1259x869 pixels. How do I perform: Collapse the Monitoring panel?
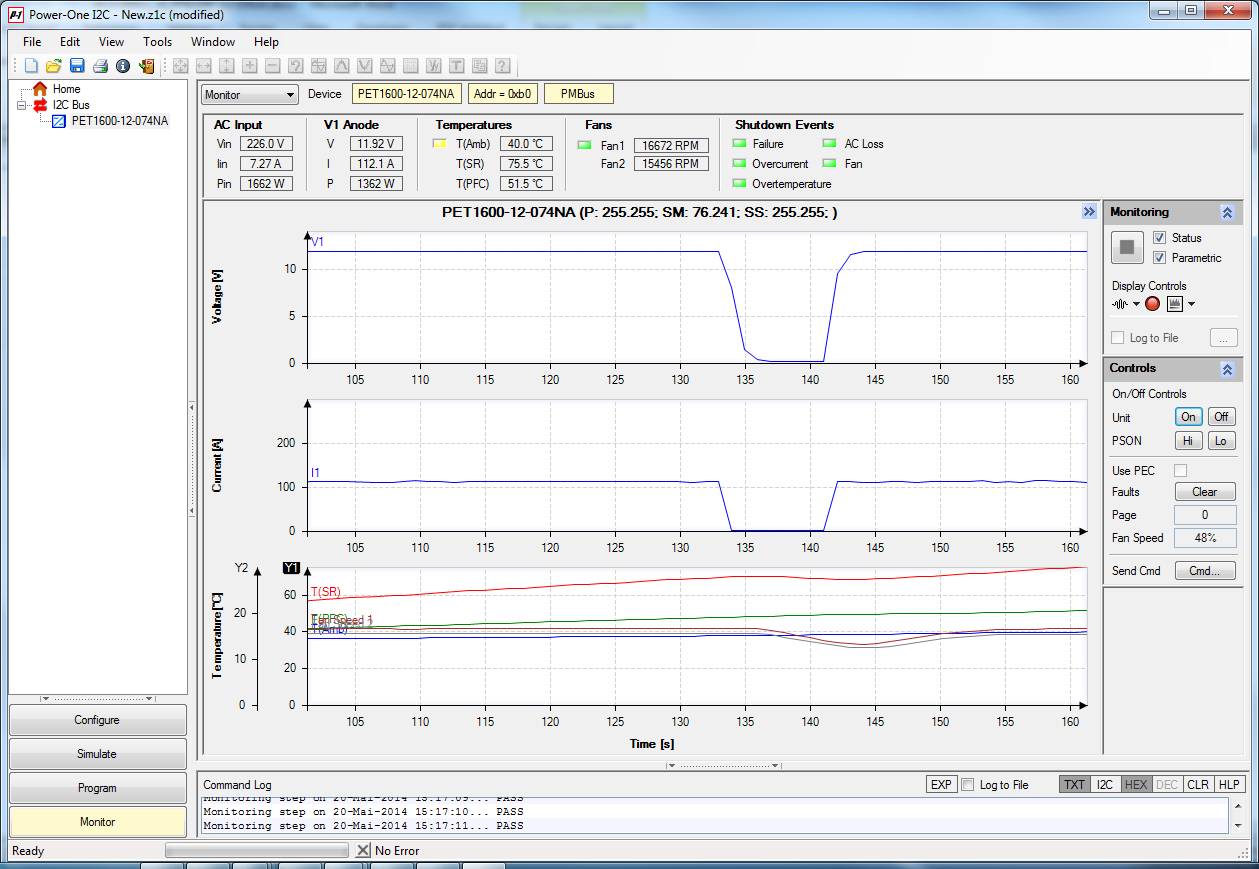(1227, 213)
